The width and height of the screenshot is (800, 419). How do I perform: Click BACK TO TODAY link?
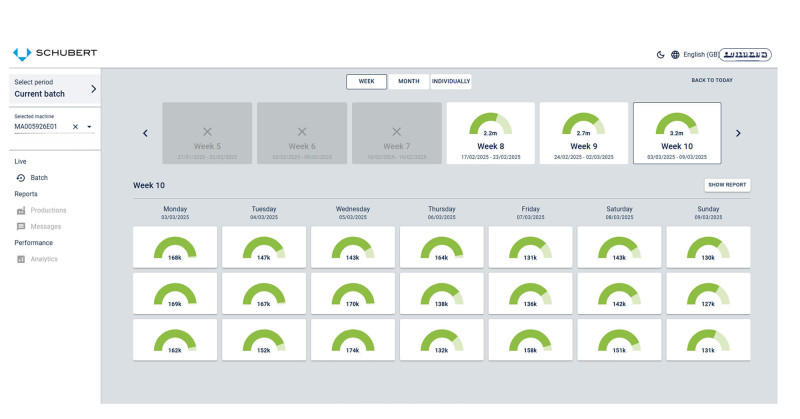tap(711, 80)
